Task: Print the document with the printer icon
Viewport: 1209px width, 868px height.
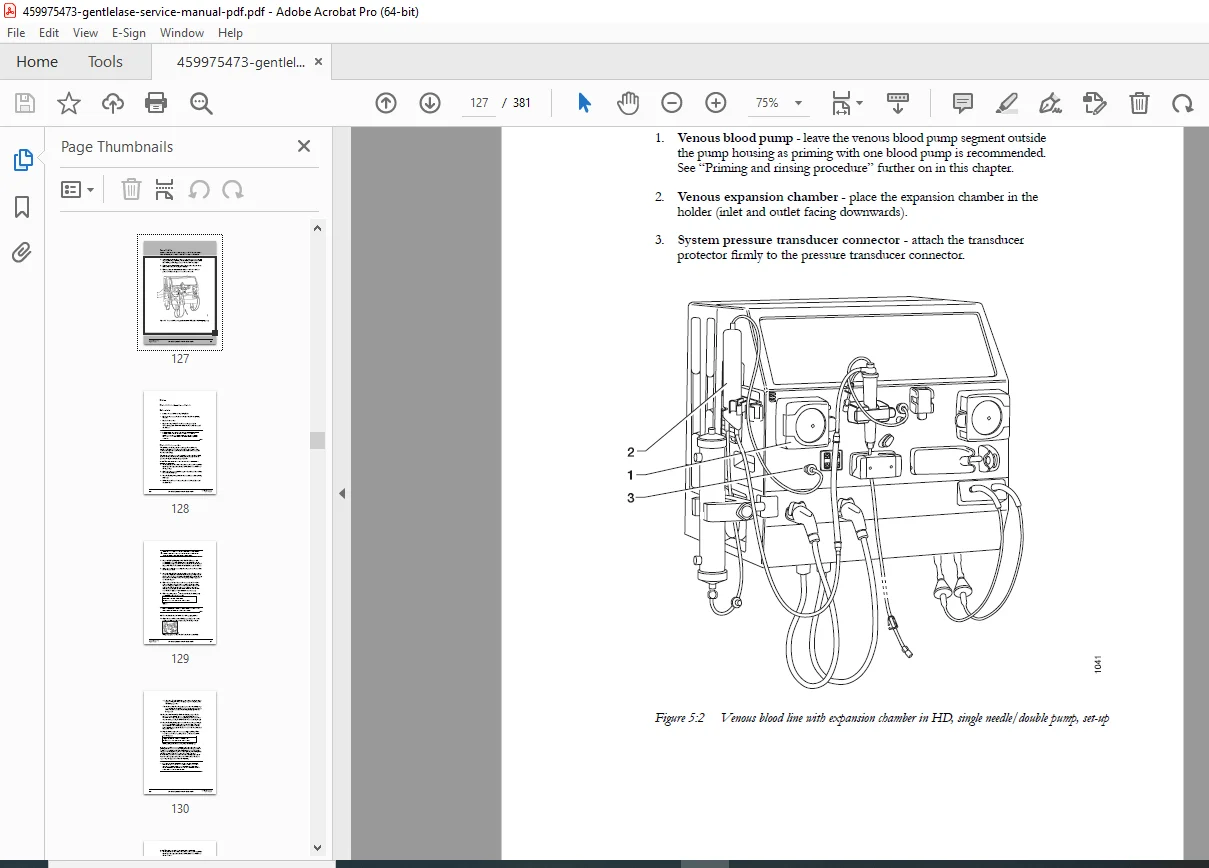Action: tap(156, 103)
